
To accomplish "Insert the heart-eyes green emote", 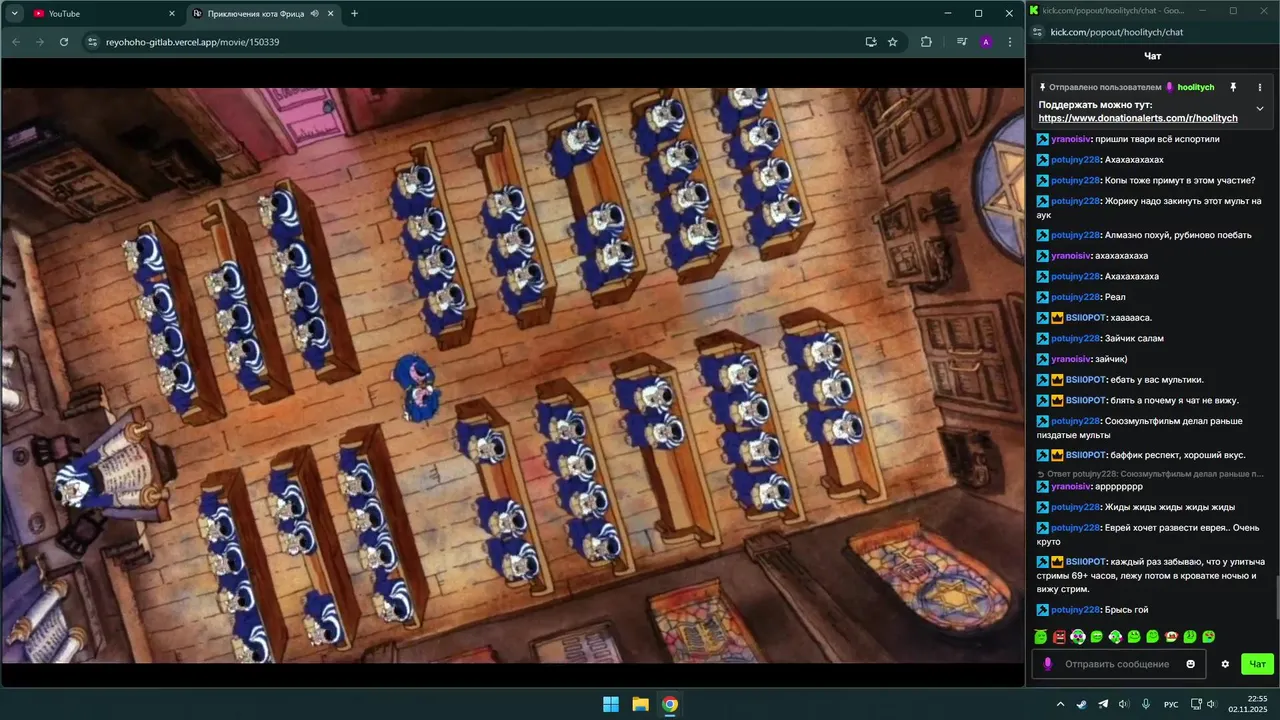I will pyautogui.click(x=1209, y=637).
